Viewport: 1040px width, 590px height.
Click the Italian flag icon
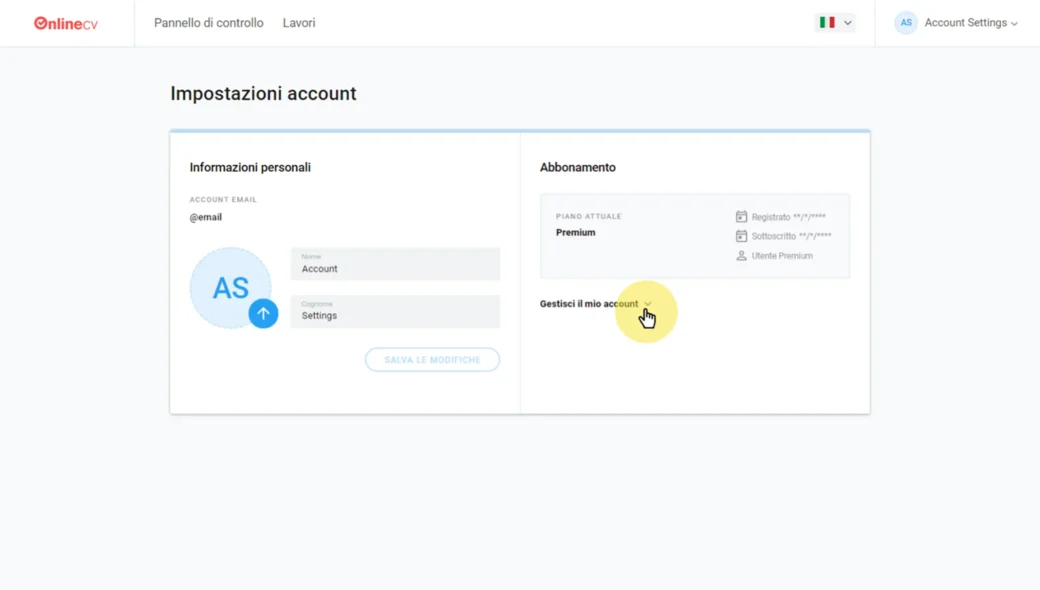(x=827, y=22)
